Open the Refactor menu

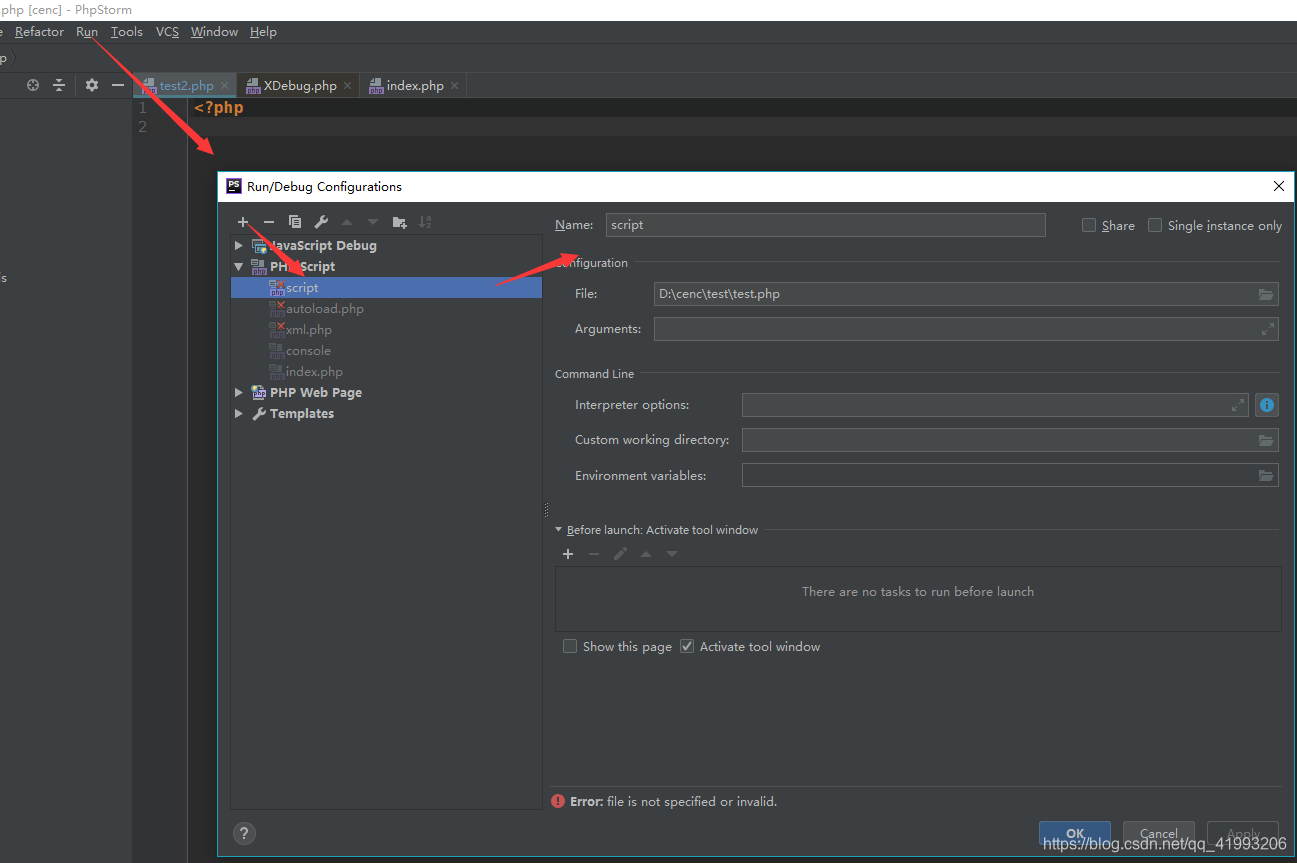(x=39, y=32)
